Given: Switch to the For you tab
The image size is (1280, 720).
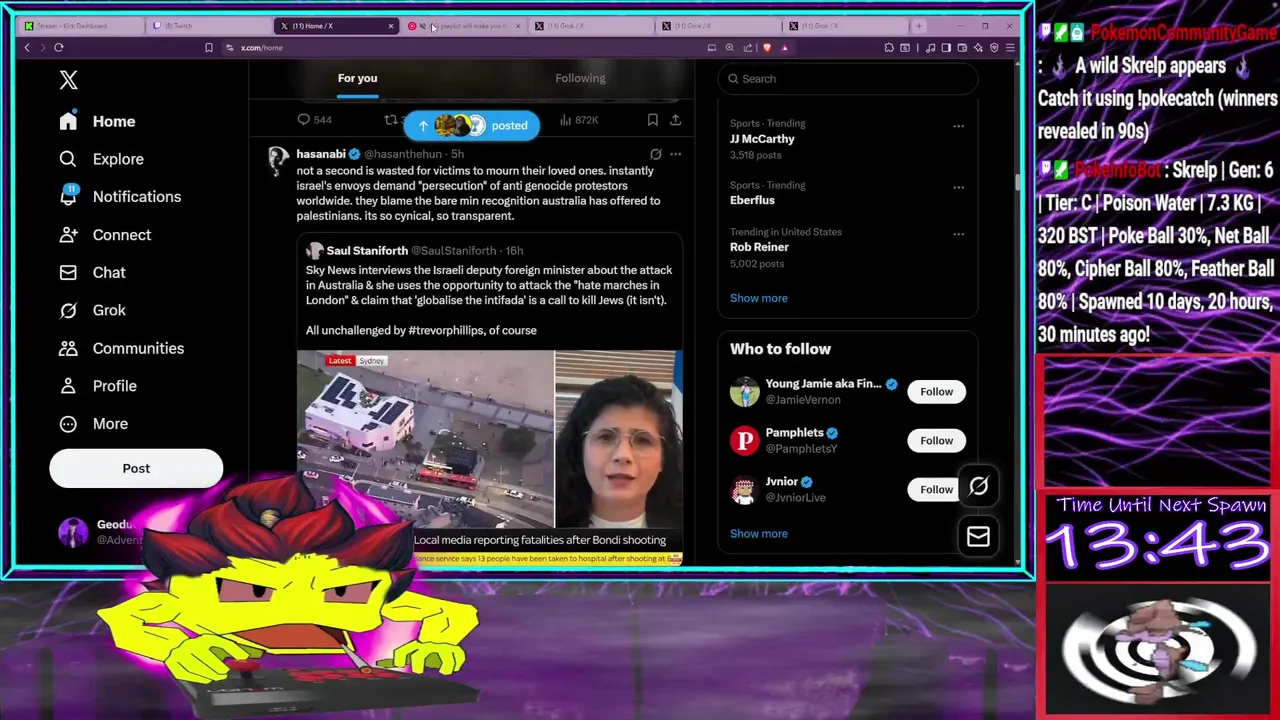Looking at the screenshot, I should [357, 78].
